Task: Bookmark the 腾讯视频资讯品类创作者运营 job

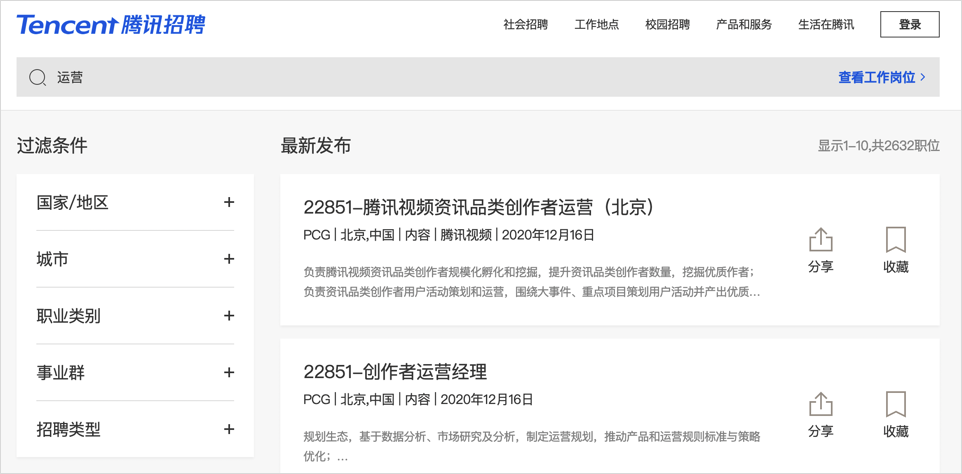Action: [x=896, y=250]
